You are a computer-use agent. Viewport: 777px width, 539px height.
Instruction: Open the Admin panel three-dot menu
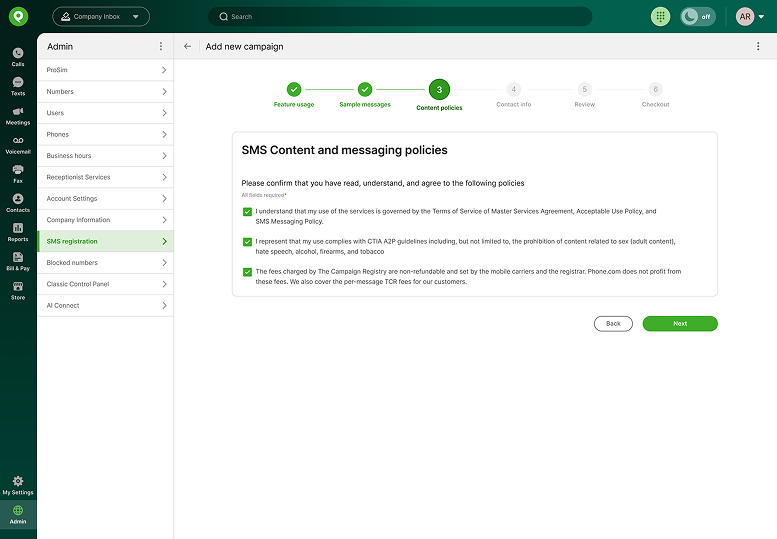coord(161,46)
